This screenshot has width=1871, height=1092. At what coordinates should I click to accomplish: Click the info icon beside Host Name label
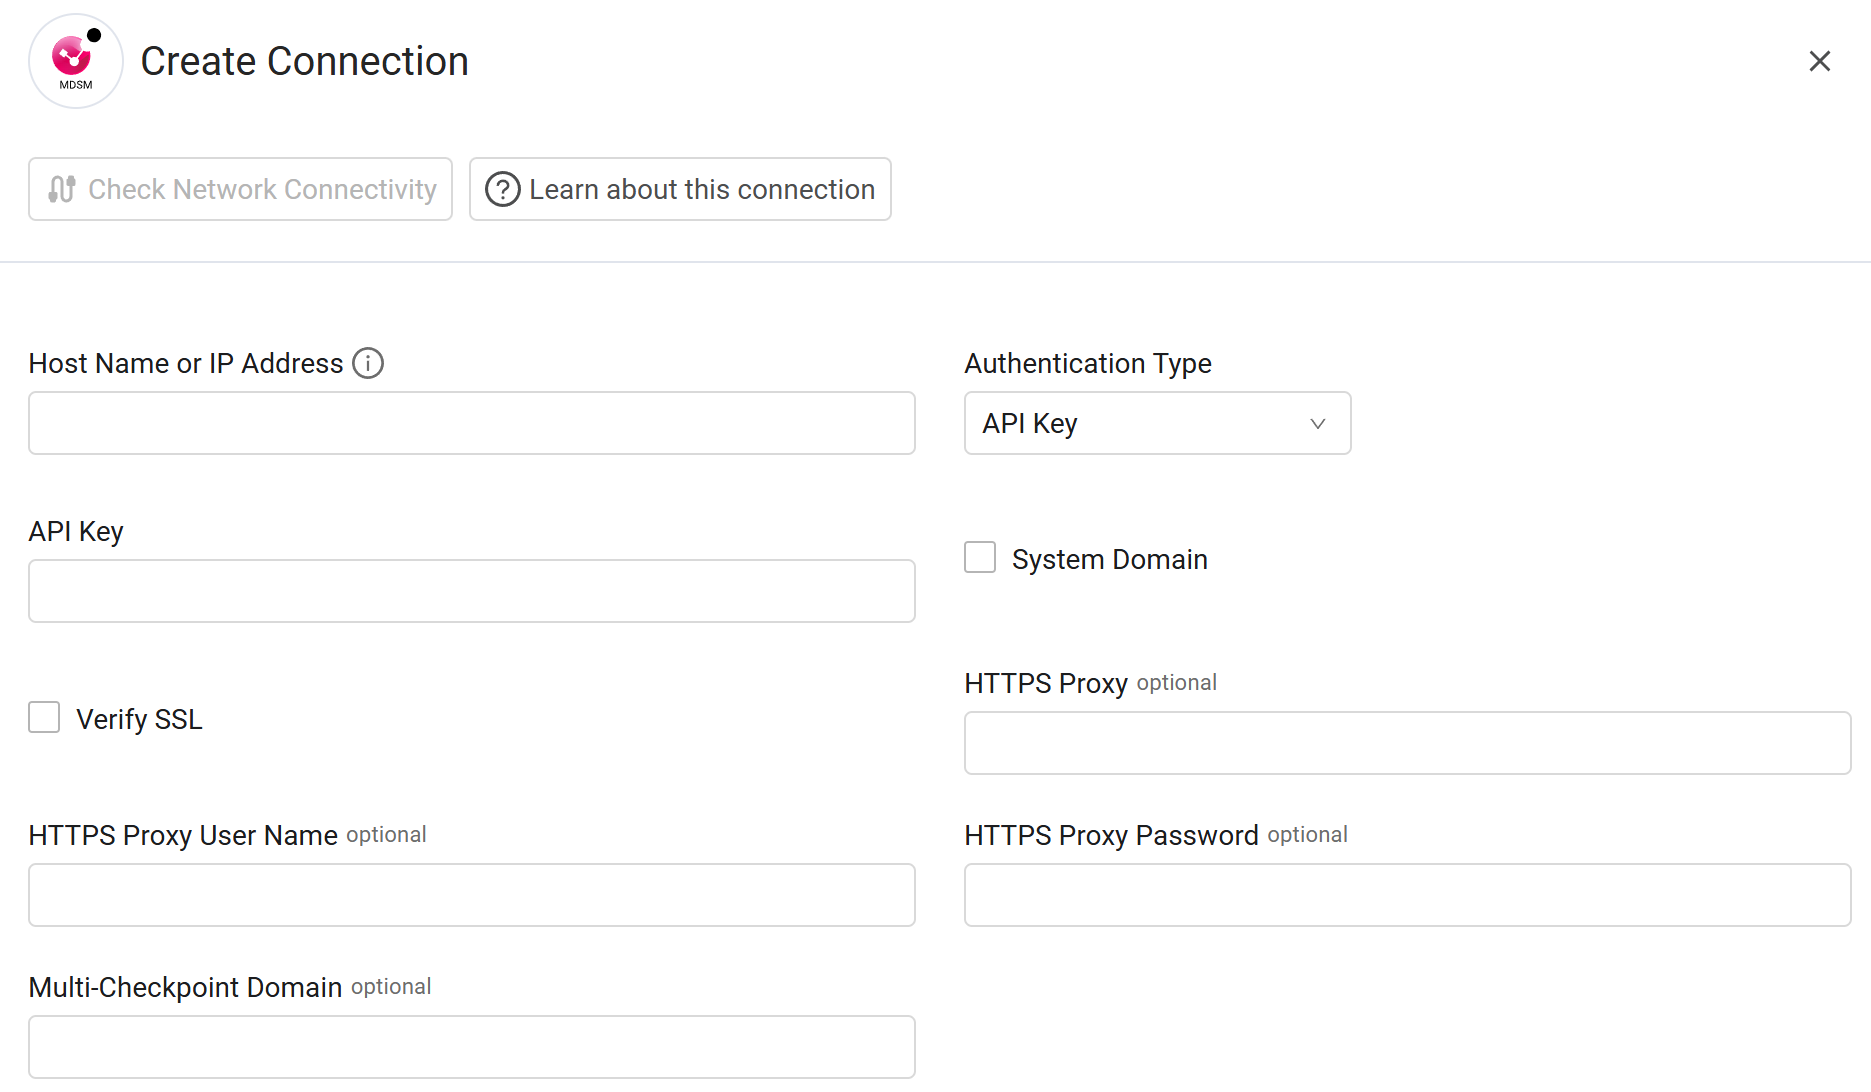click(368, 363)
